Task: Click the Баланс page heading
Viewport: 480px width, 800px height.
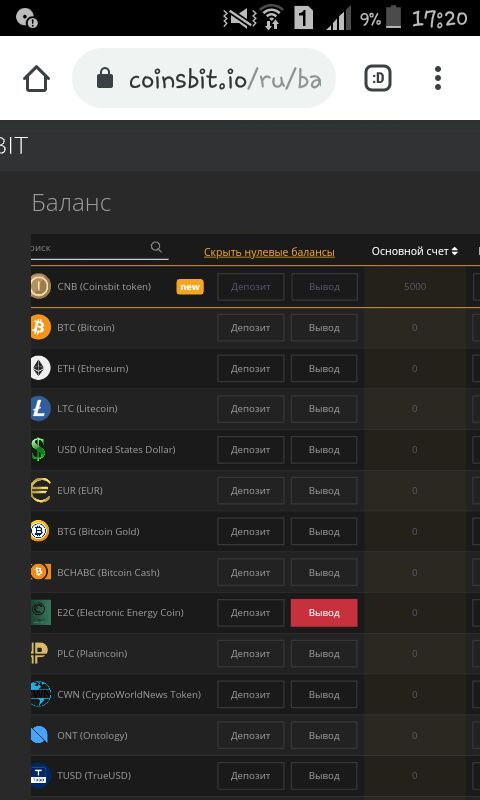Action: point(71,203)
